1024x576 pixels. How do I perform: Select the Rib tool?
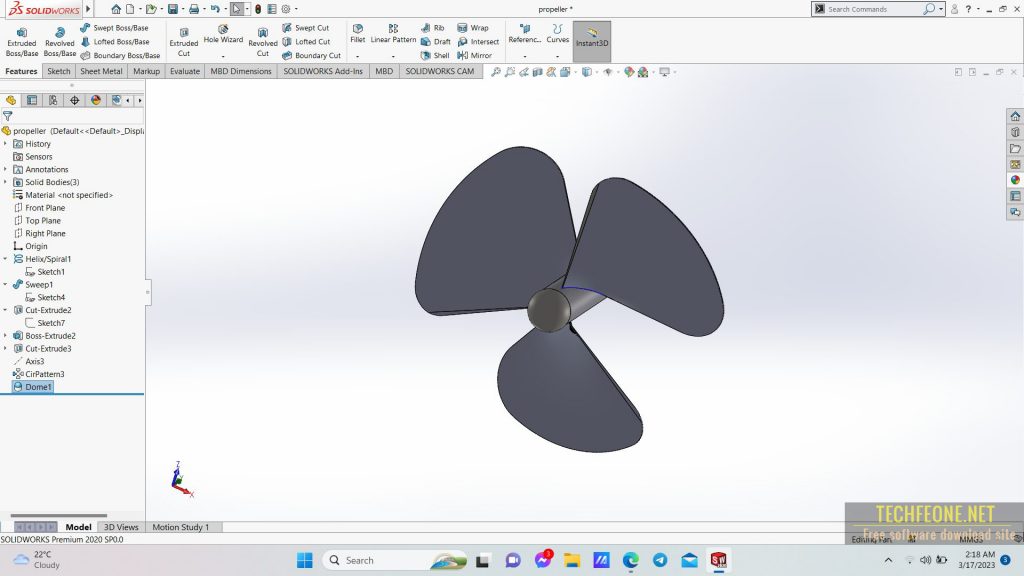click(x=432, y=28)
